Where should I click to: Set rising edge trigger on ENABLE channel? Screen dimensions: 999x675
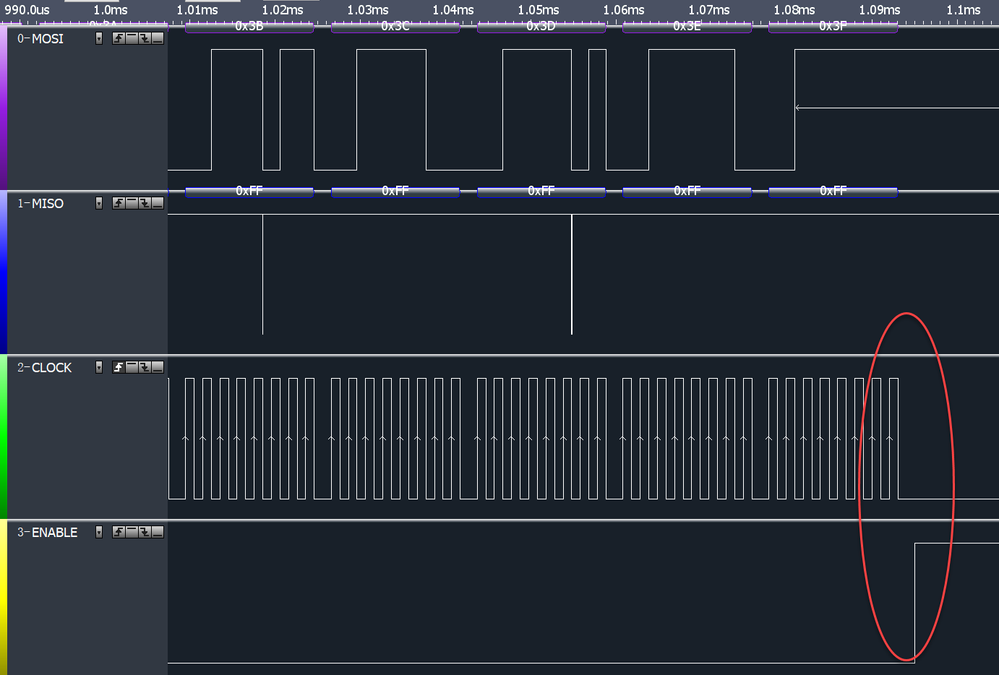pos(119,532)
